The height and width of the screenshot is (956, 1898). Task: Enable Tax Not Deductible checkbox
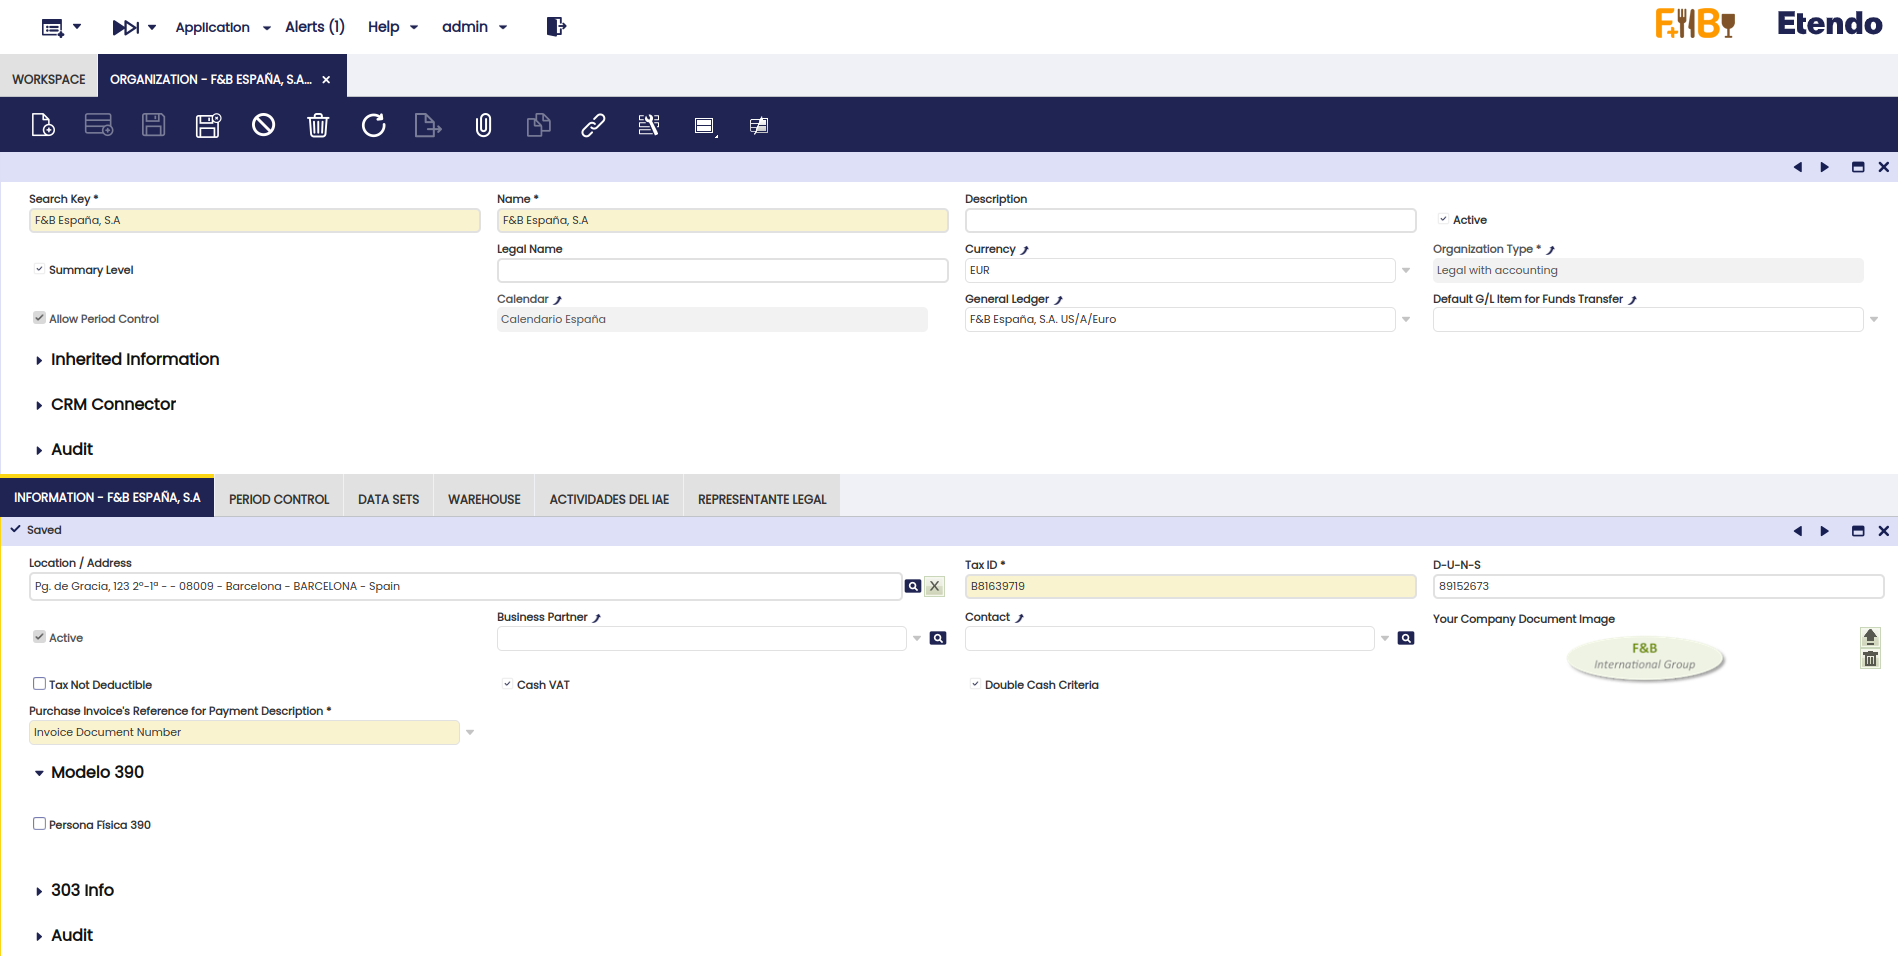39,684
